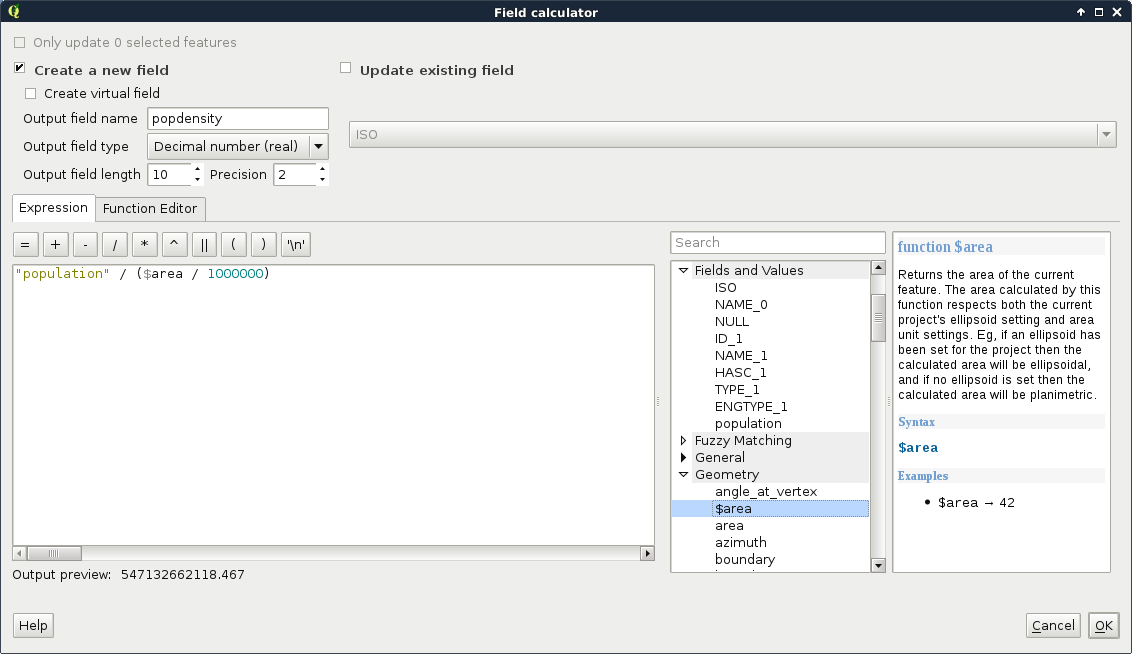Insert the minus operator
Image resolution: width=1132 pixels, height=654 pixels.
(x=85, y=244)
